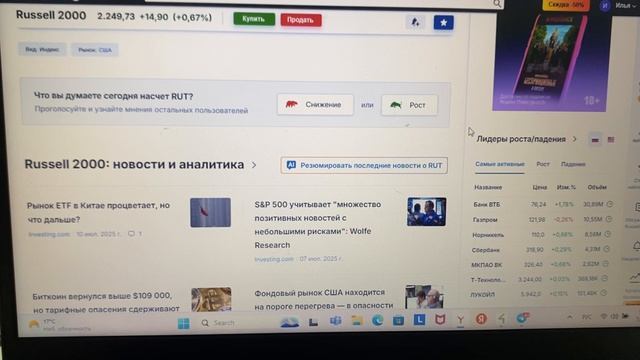Click the clock icon in ЛУКОЙЛ row
This screenshot has width=640, height=360.
pos(604,293)
